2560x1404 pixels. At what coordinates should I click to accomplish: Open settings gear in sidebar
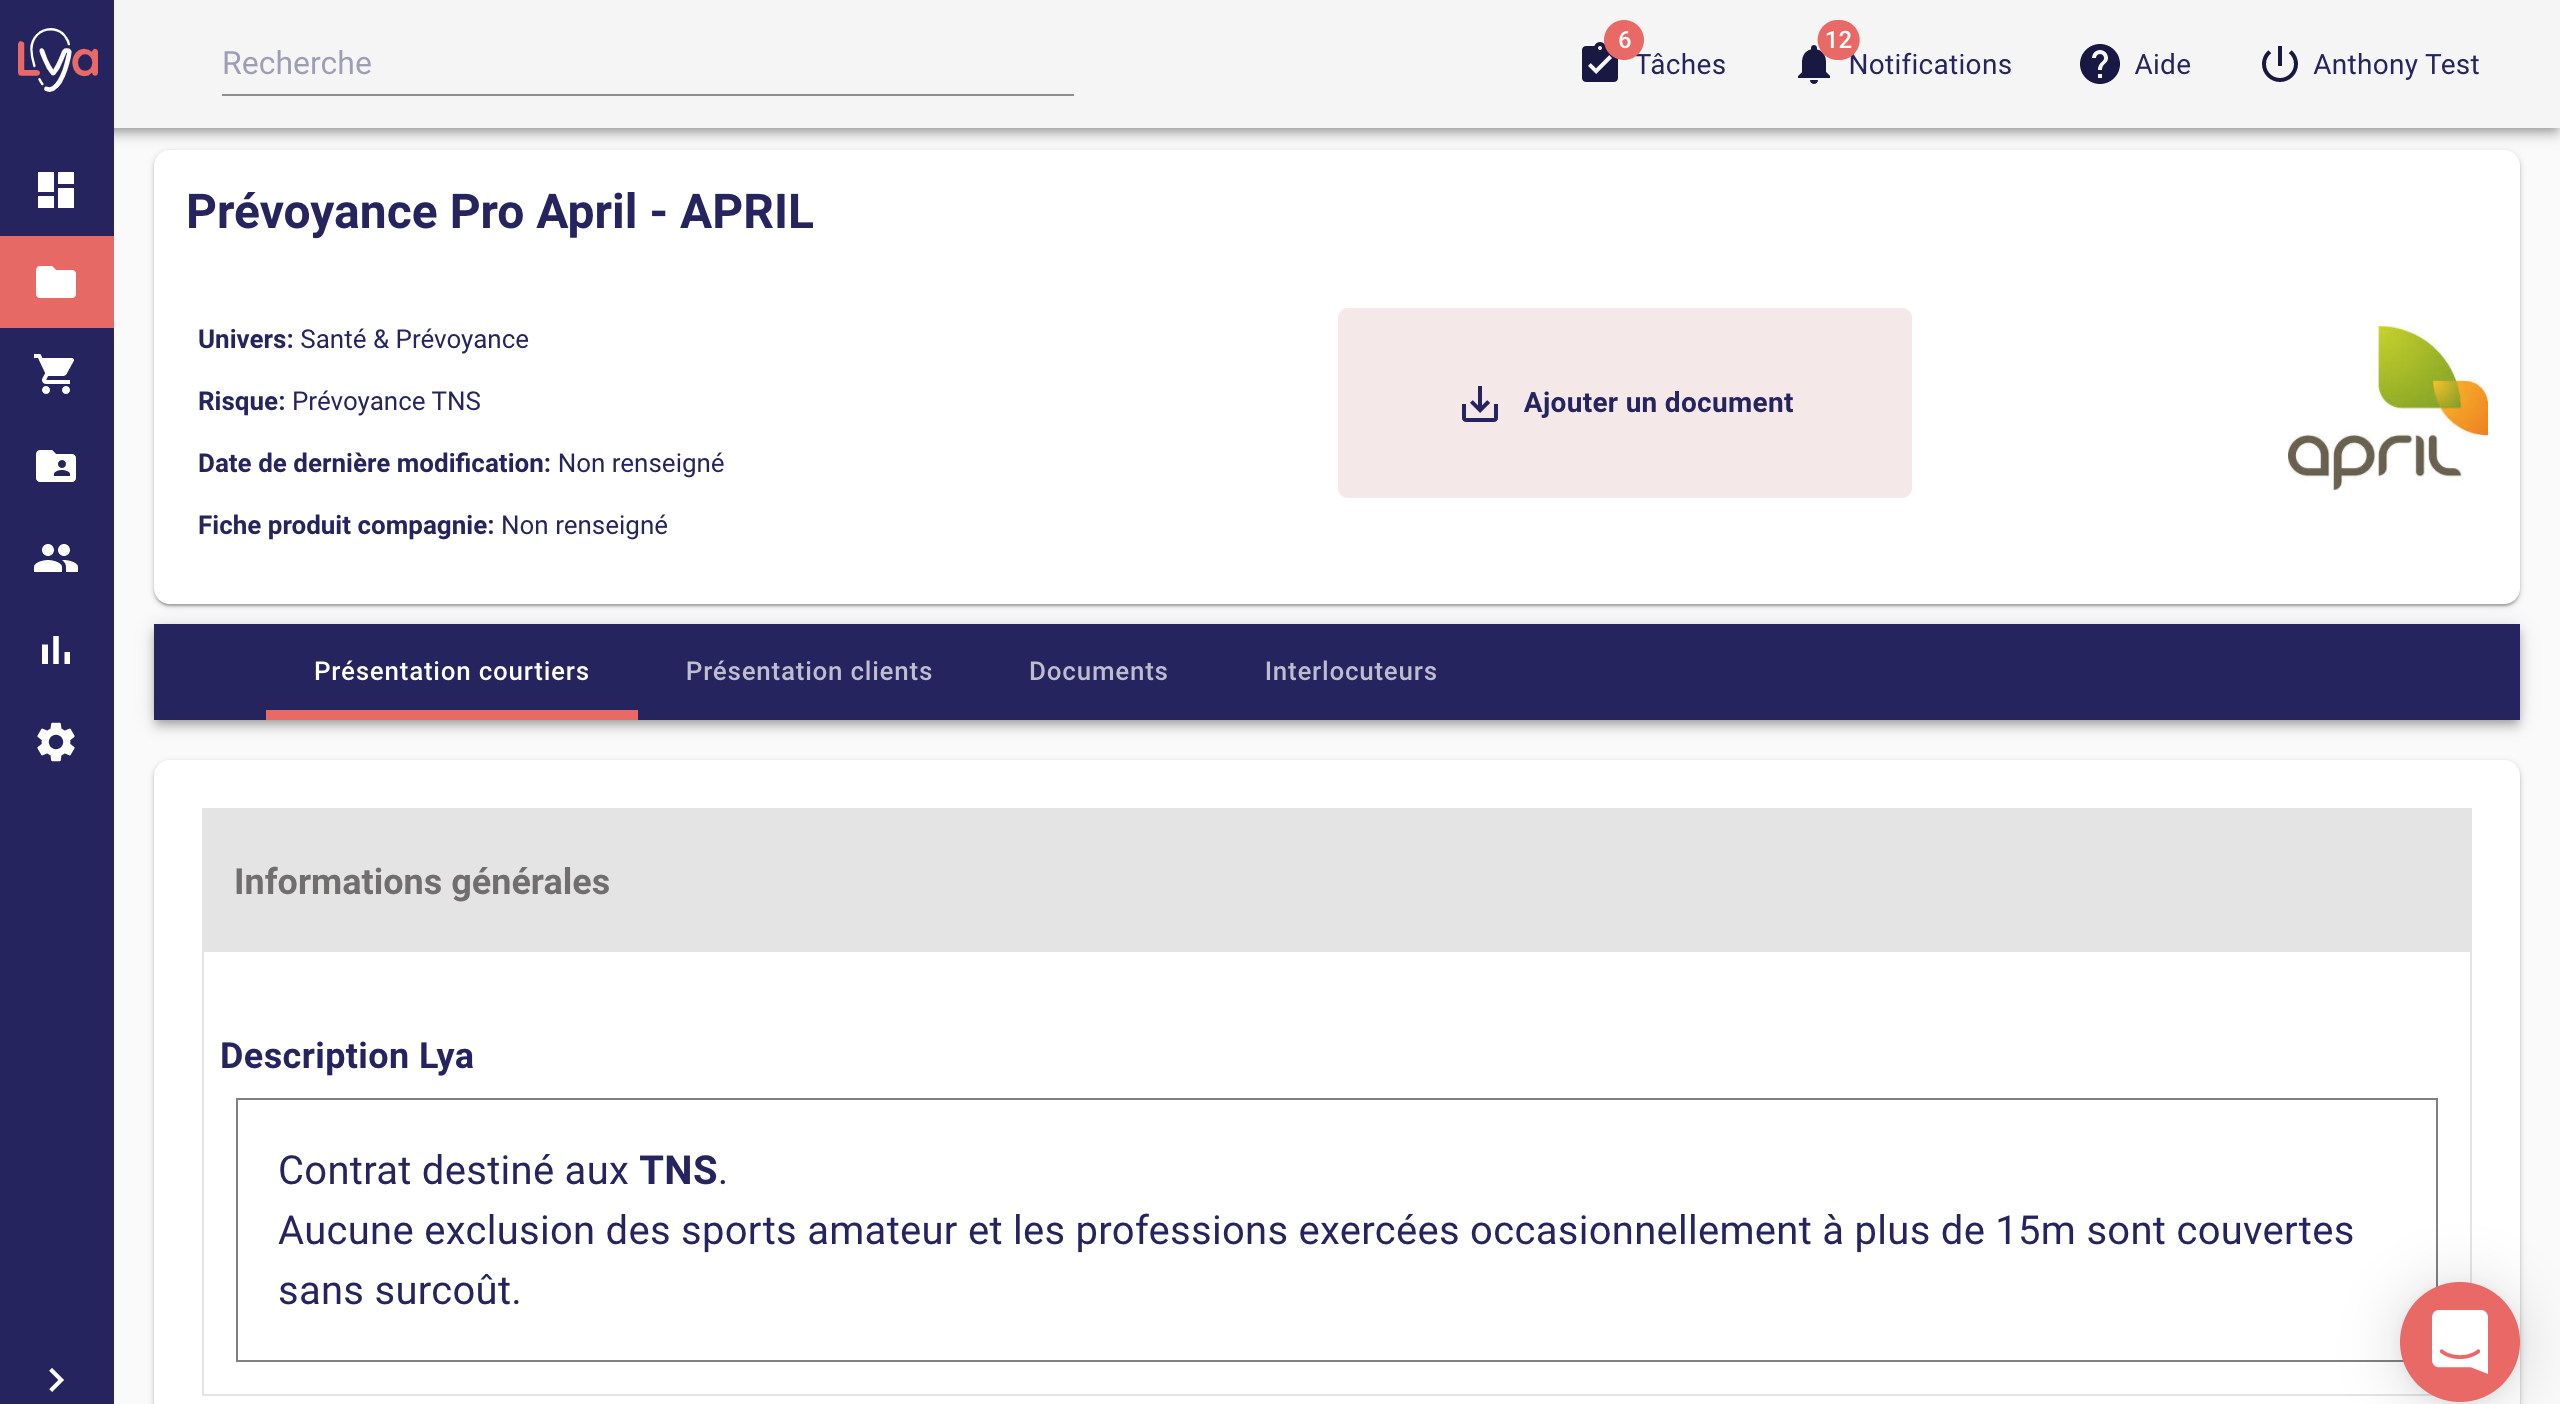click(x=56, y=742)
